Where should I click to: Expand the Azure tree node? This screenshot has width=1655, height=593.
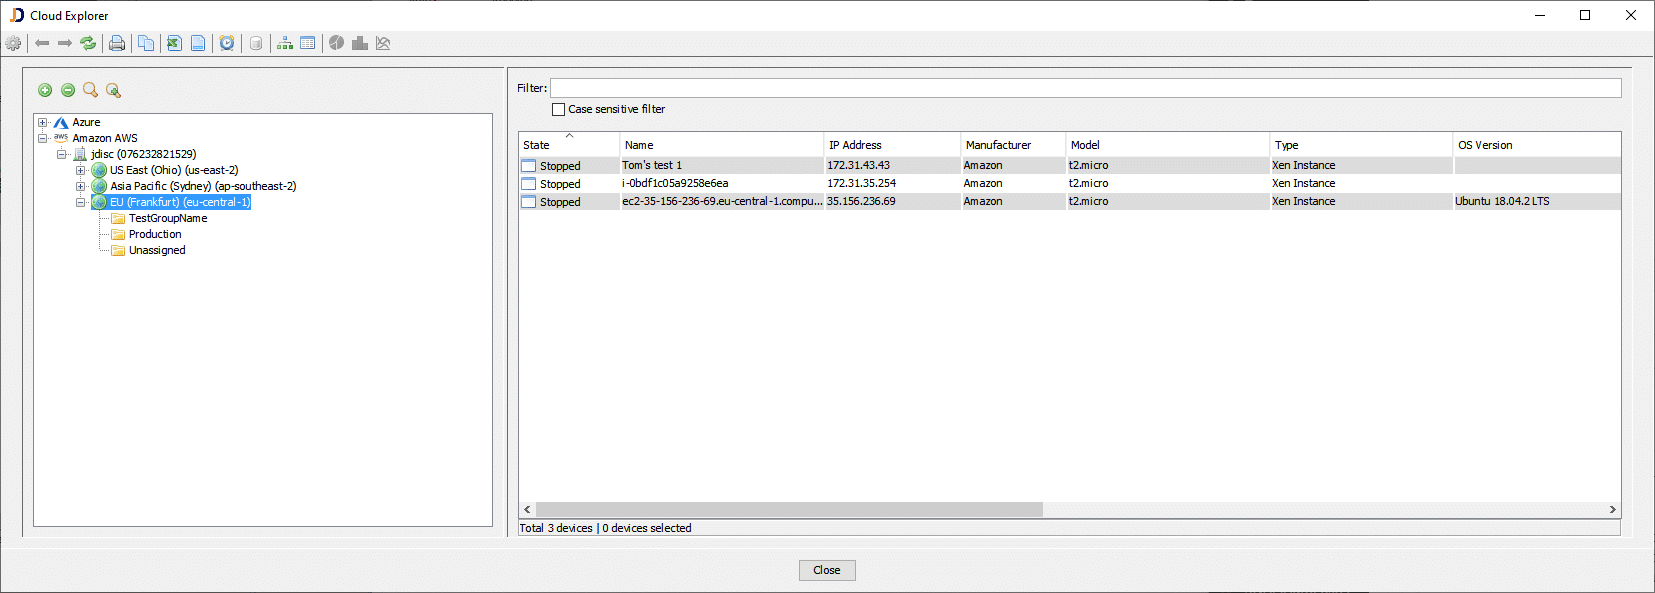point(43,123)
